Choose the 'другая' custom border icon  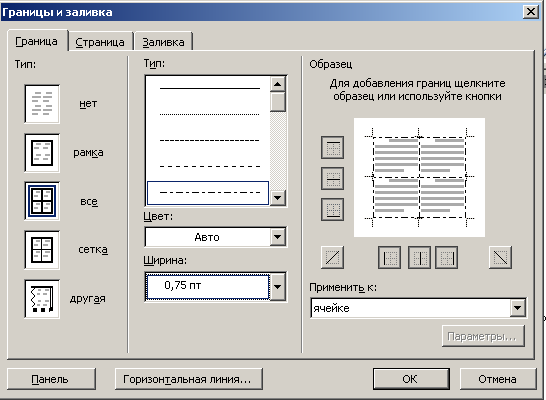point(42,299)
